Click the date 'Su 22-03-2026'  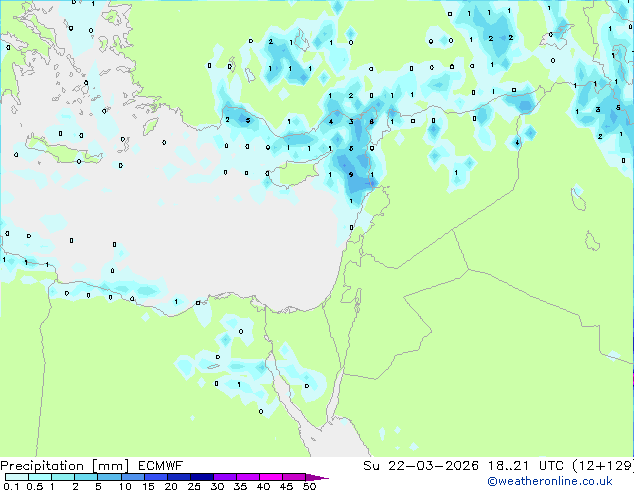pos(421,466)
